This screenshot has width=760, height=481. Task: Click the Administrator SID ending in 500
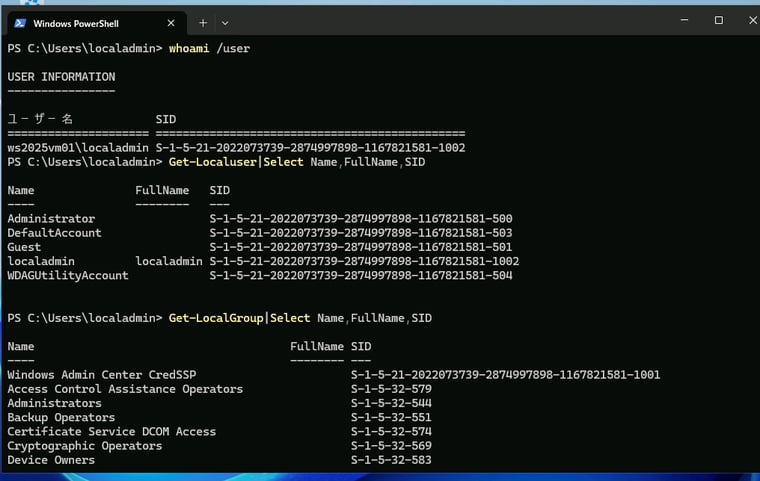pyautogui.click(x=360, y=219)
